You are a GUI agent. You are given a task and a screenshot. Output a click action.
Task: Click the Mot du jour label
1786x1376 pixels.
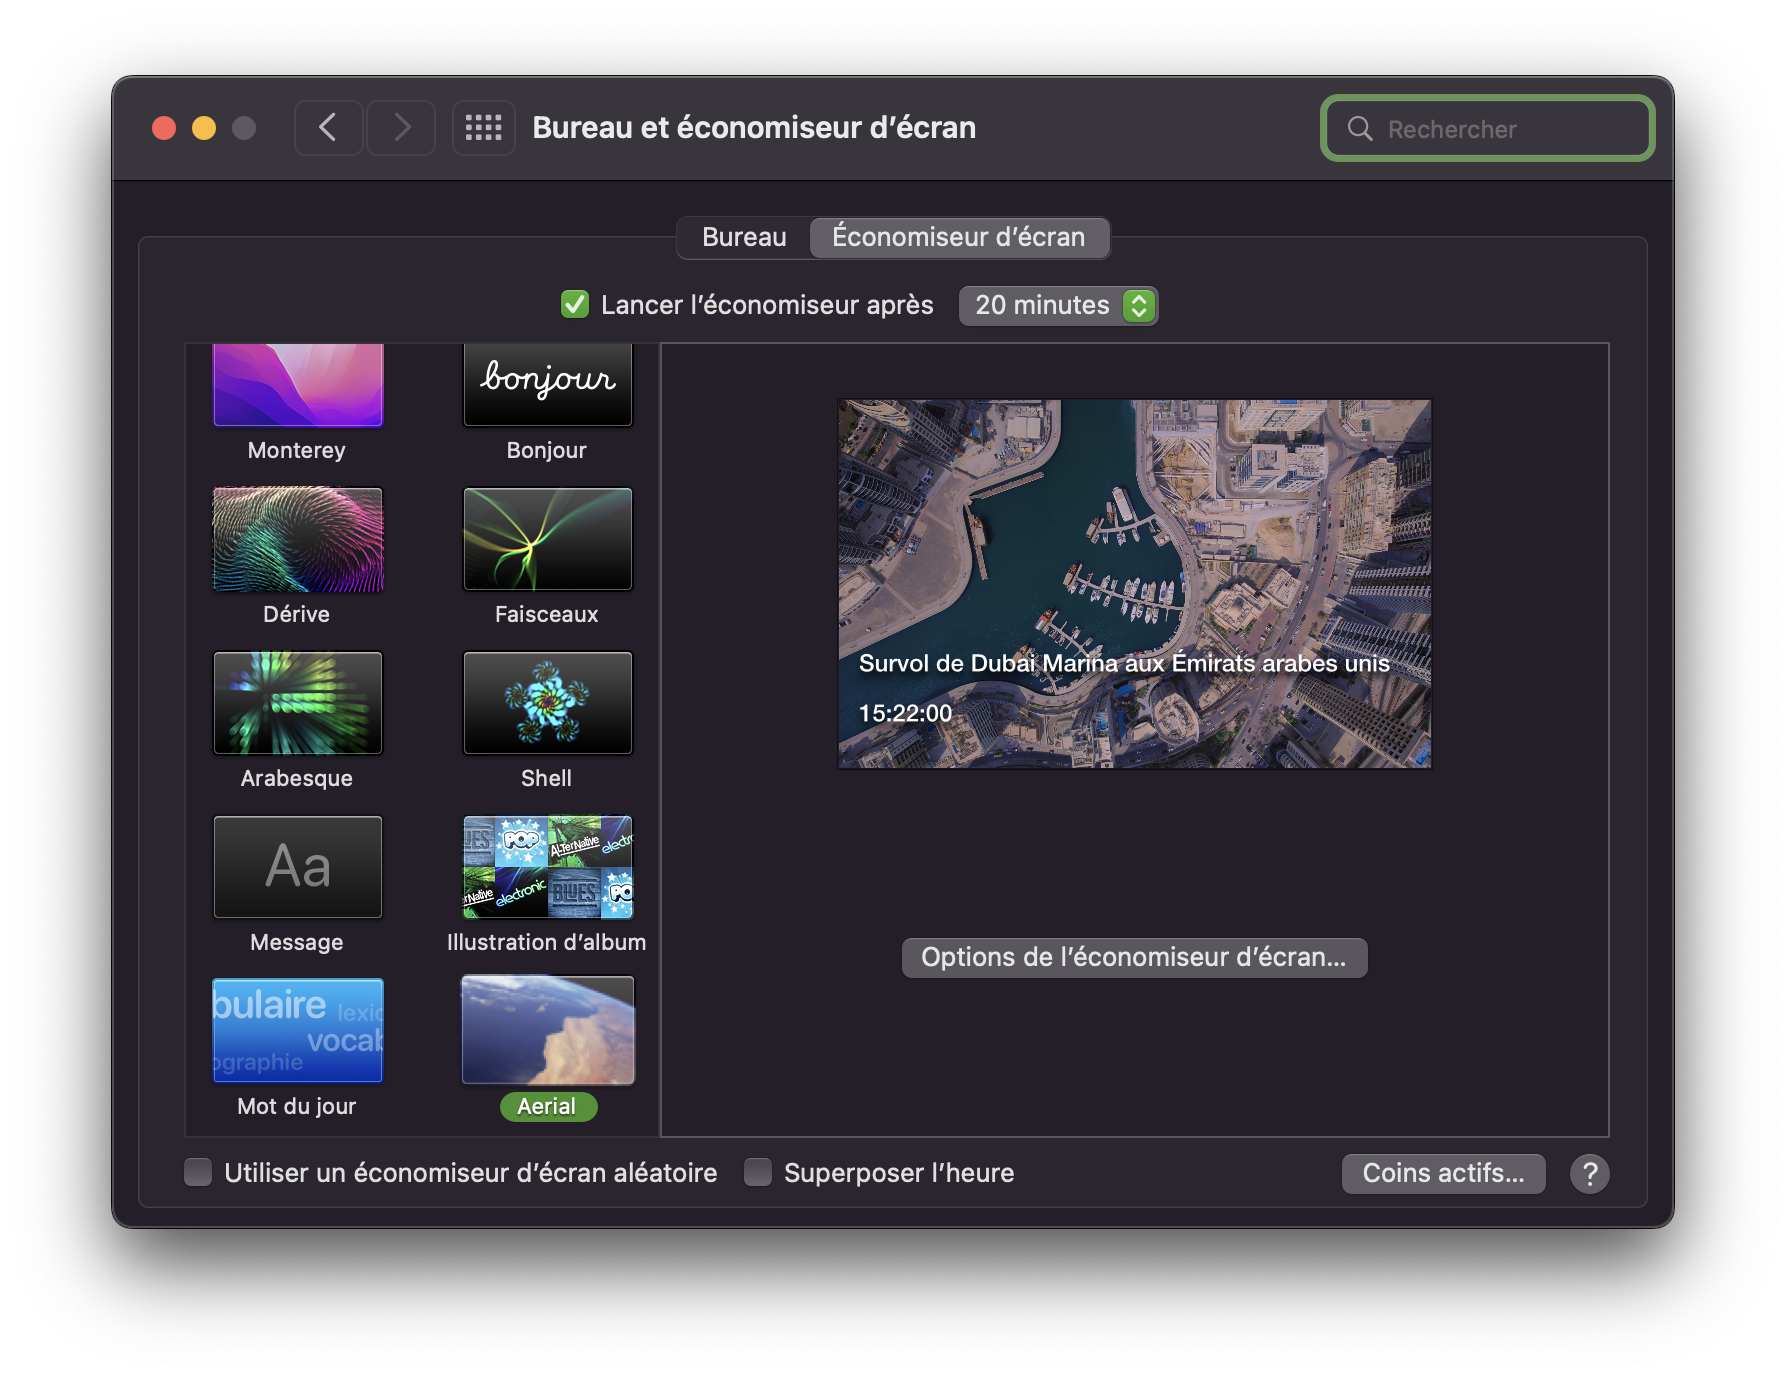point(297,1106)
